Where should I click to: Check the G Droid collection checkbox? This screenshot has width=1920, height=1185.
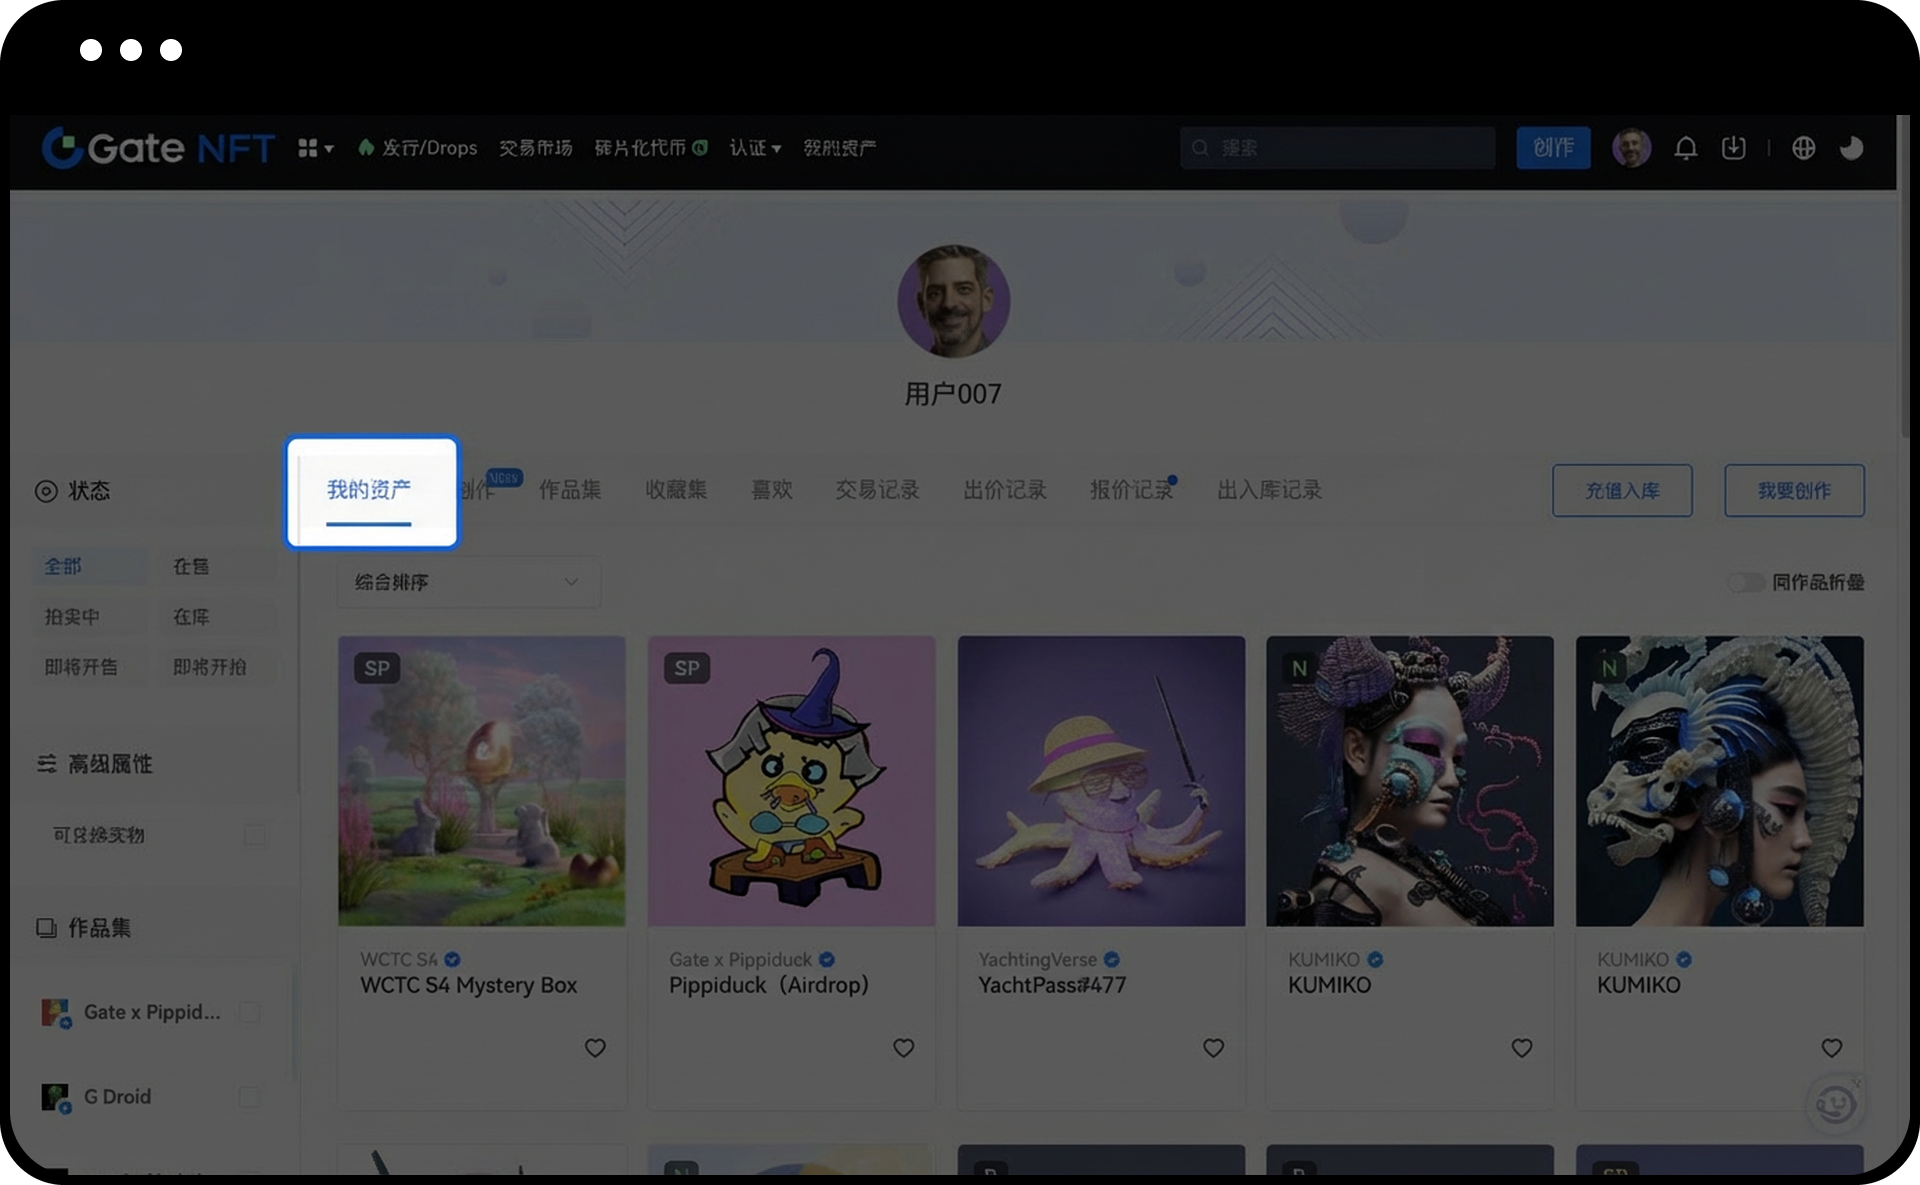pyautogui.click(x=247, y=1097)
